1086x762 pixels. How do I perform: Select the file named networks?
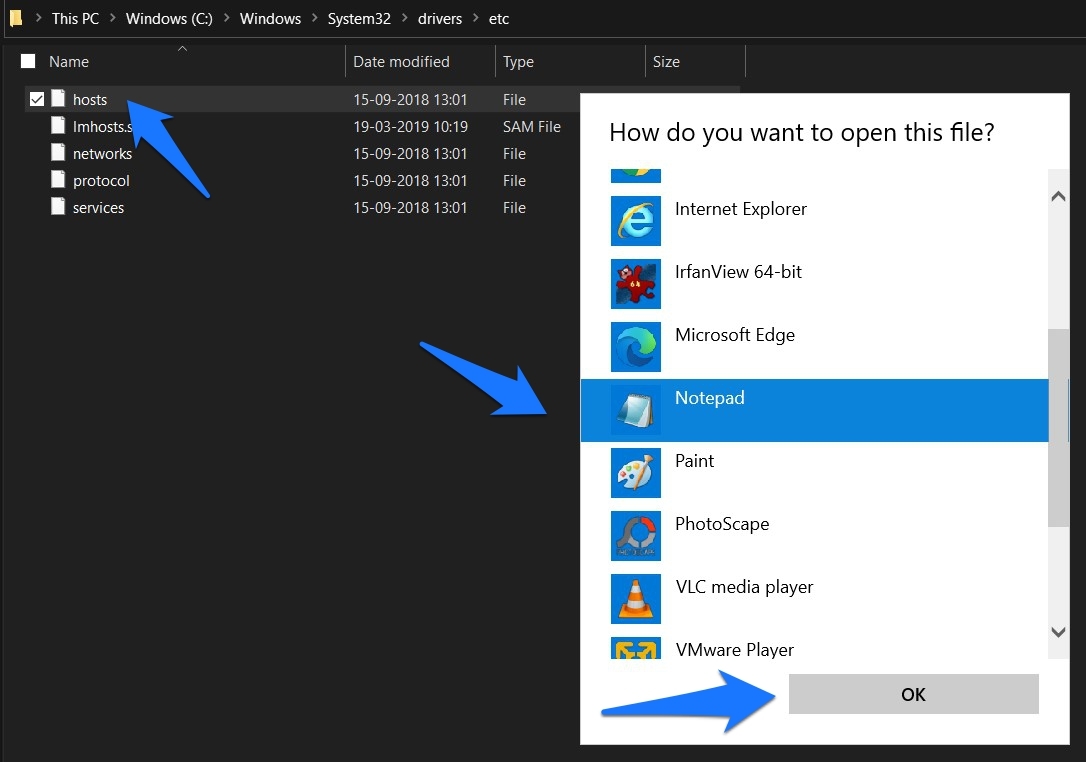tap(103, 154)
